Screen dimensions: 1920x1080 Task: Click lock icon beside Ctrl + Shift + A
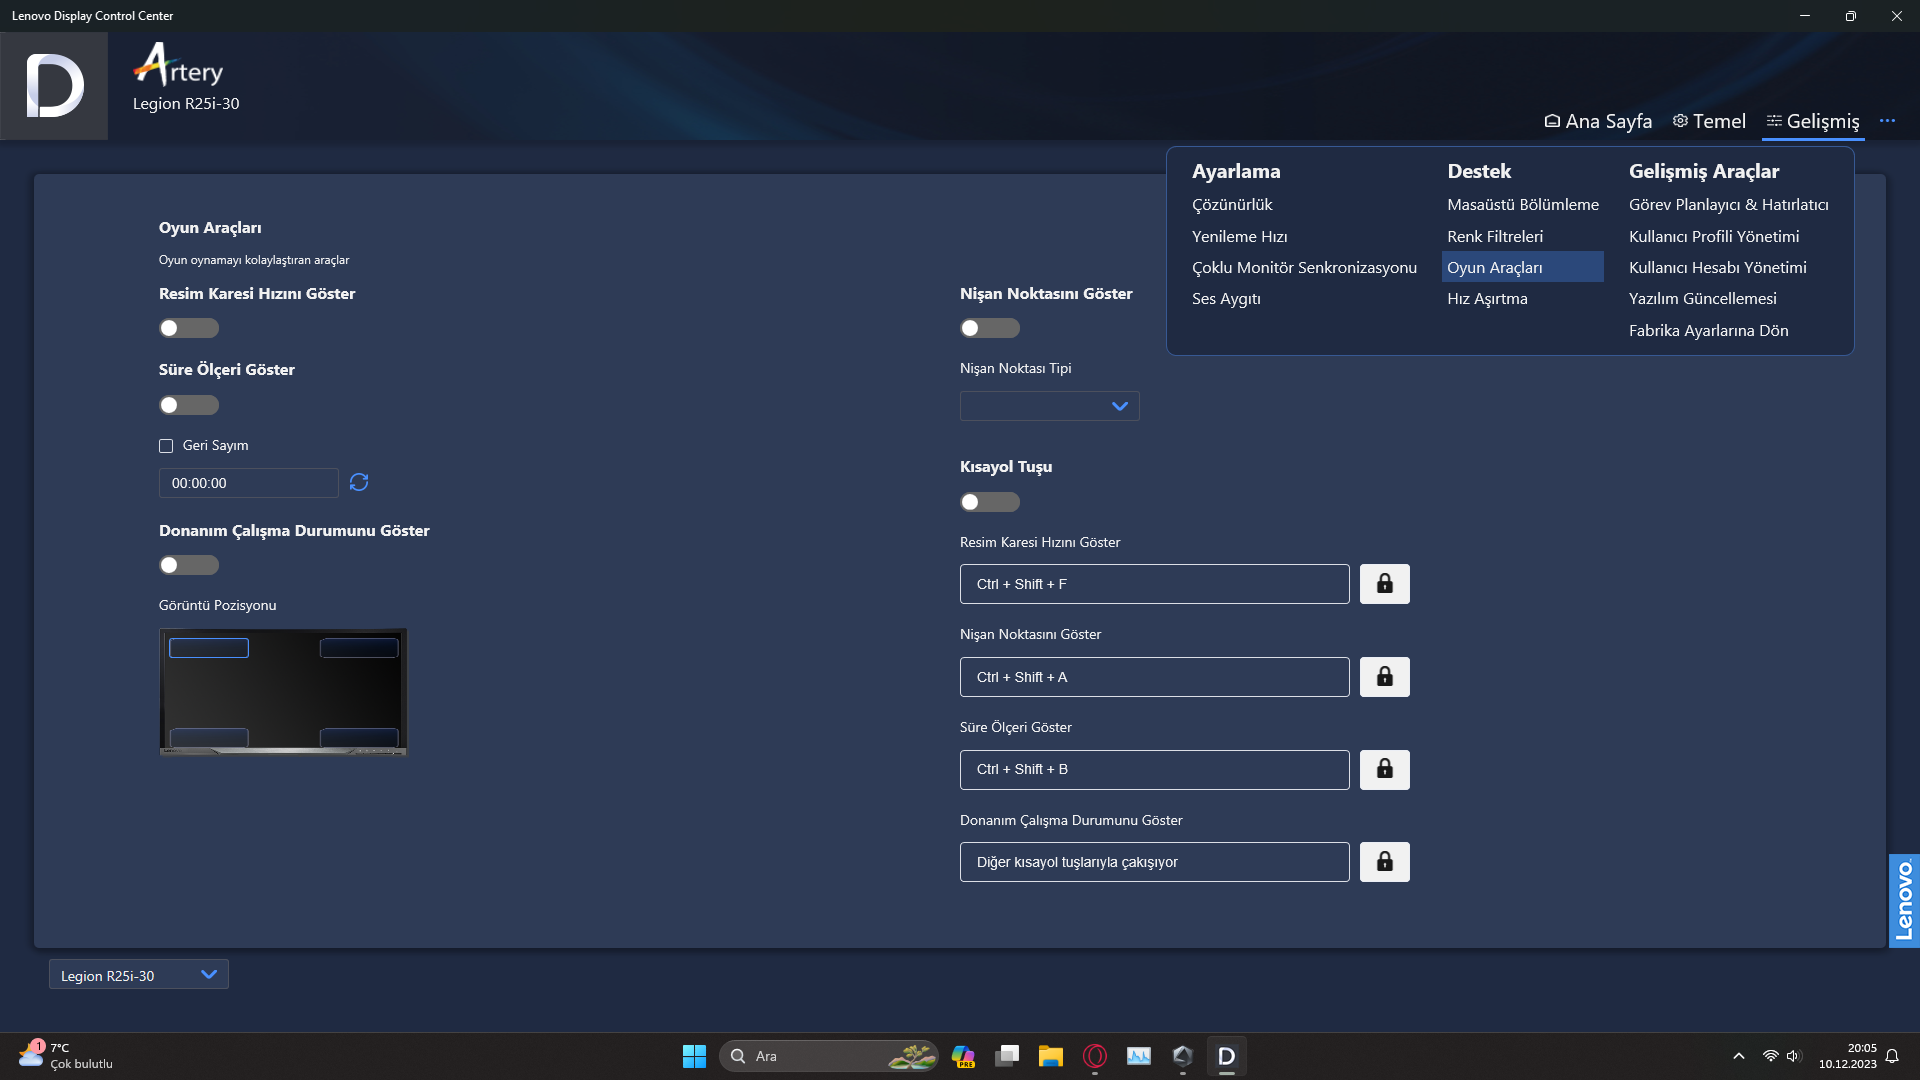(x=1384, y=677)
